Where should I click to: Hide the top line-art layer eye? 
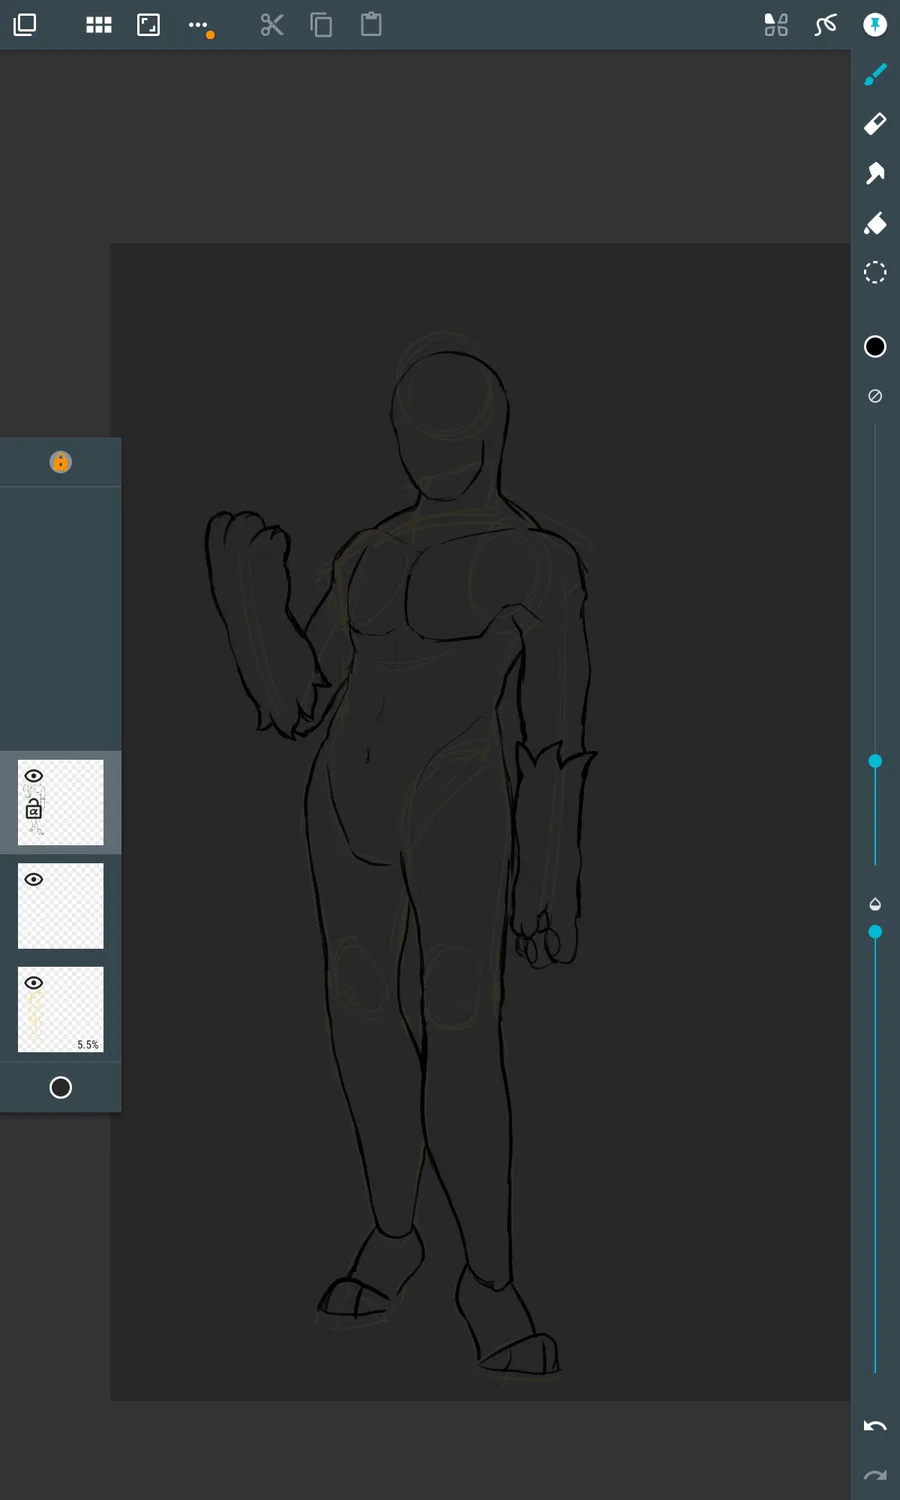tap(34, 776)
